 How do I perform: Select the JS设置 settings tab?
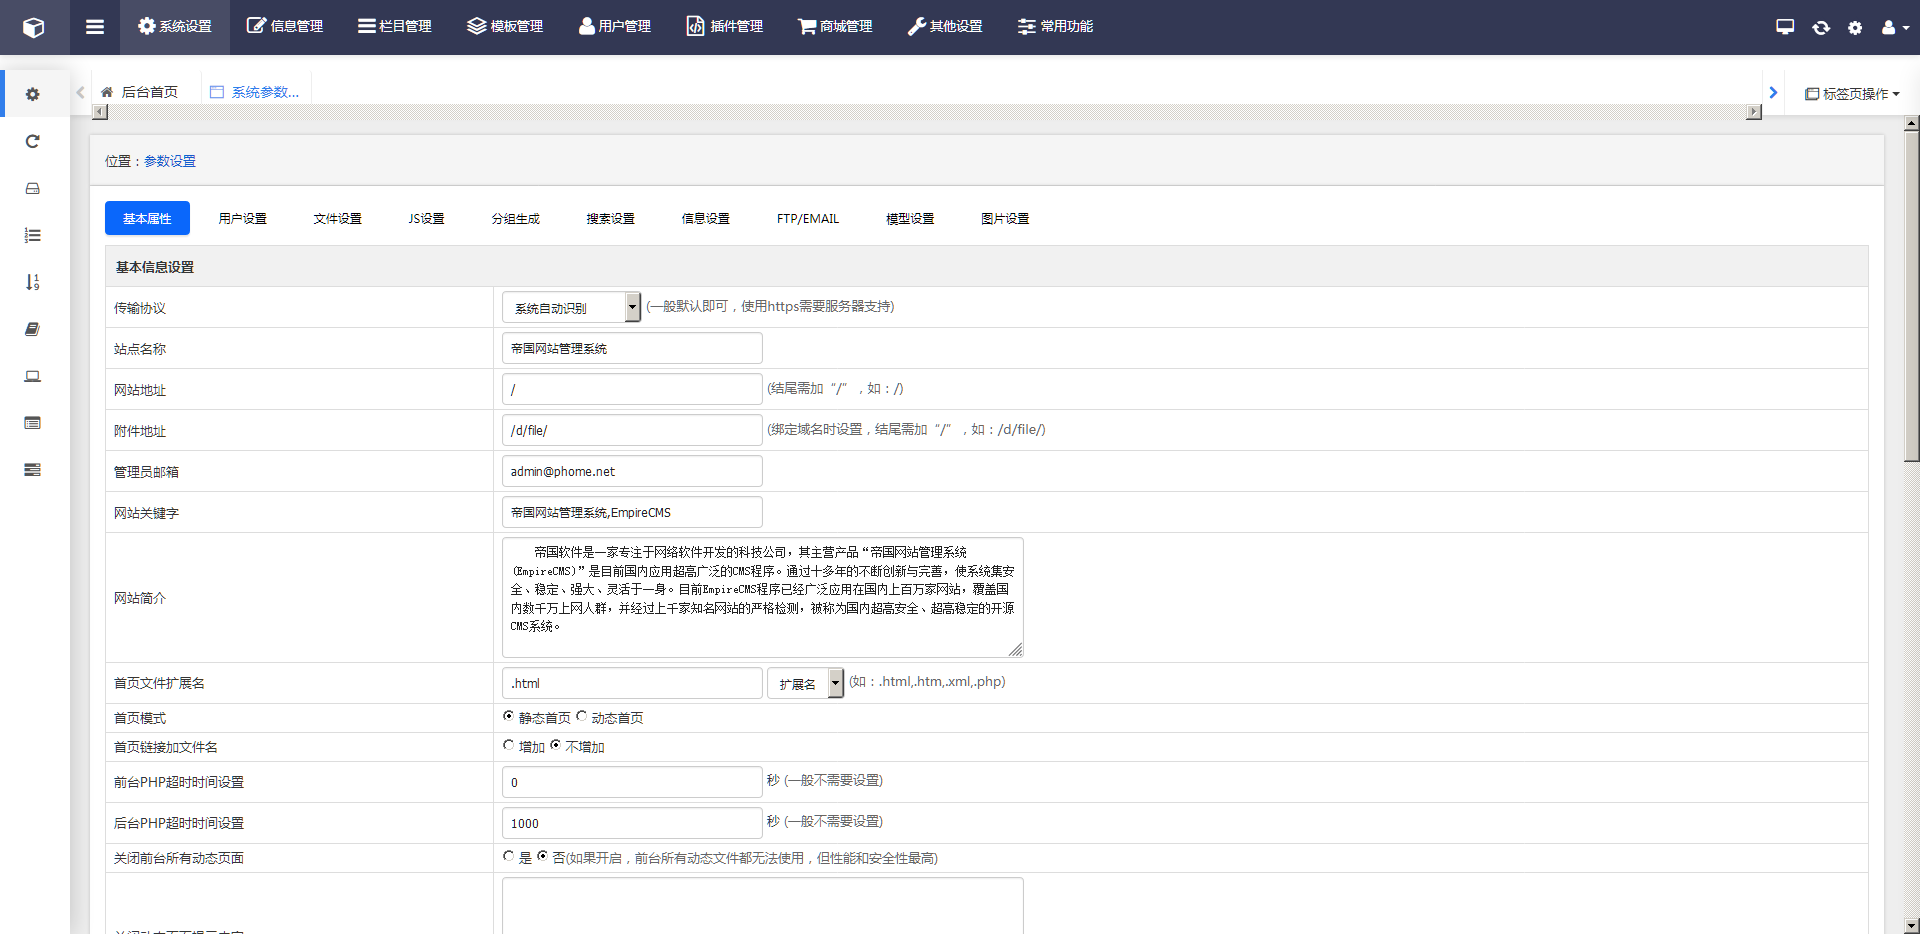point(426,218)
